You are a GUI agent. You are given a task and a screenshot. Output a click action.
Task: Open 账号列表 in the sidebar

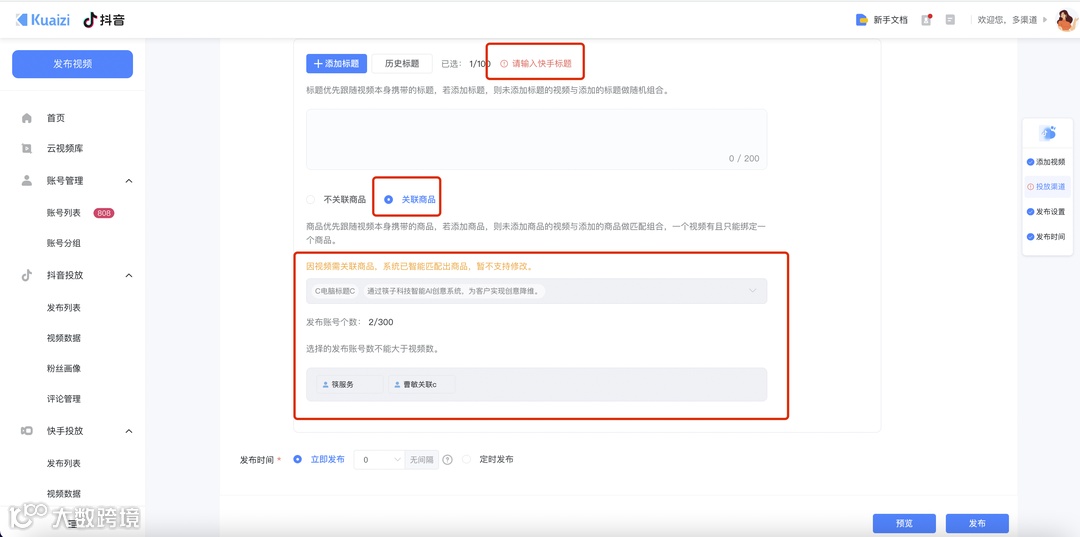coord(63,213)
